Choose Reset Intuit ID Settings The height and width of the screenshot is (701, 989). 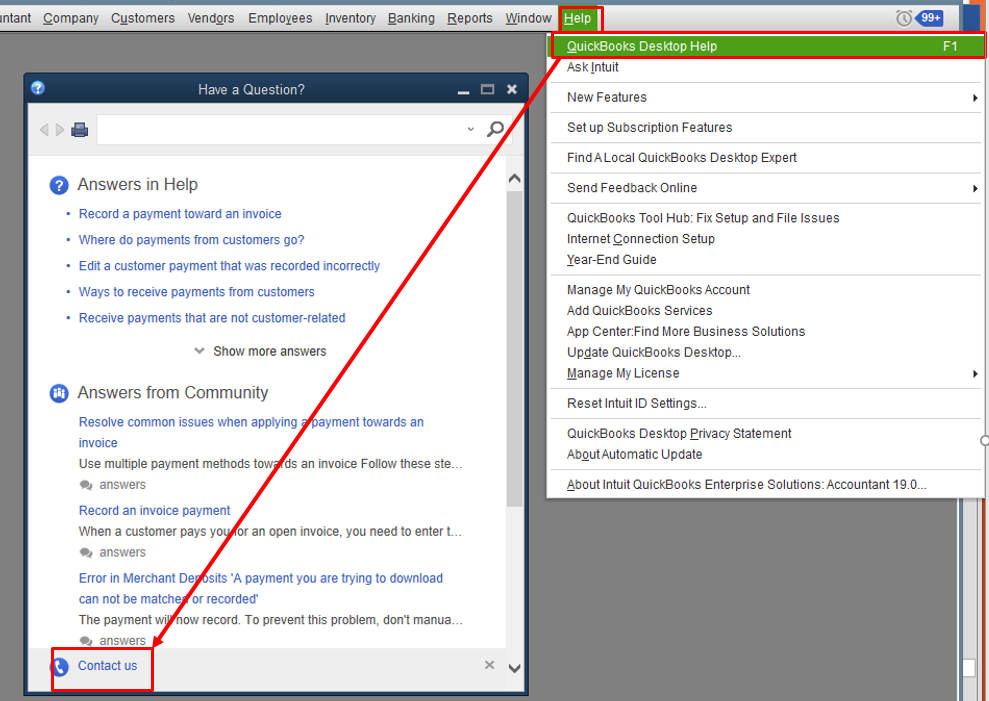(x=767, y=403)
